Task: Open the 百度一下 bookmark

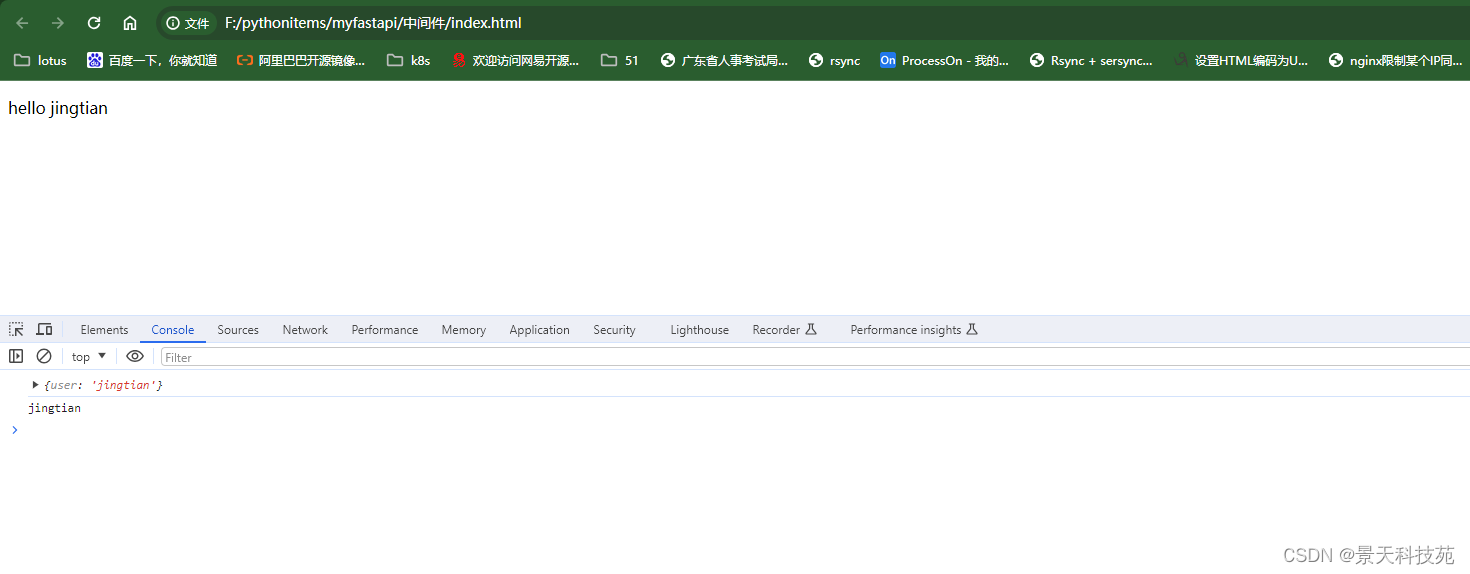Action: pos(152,60)
